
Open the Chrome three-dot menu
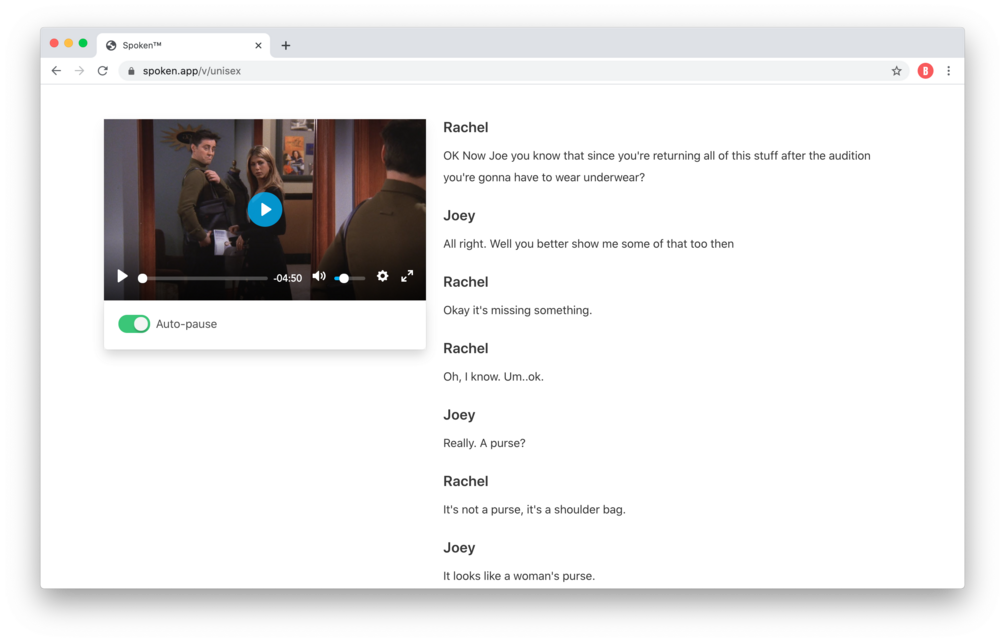(x=948, y=71)
